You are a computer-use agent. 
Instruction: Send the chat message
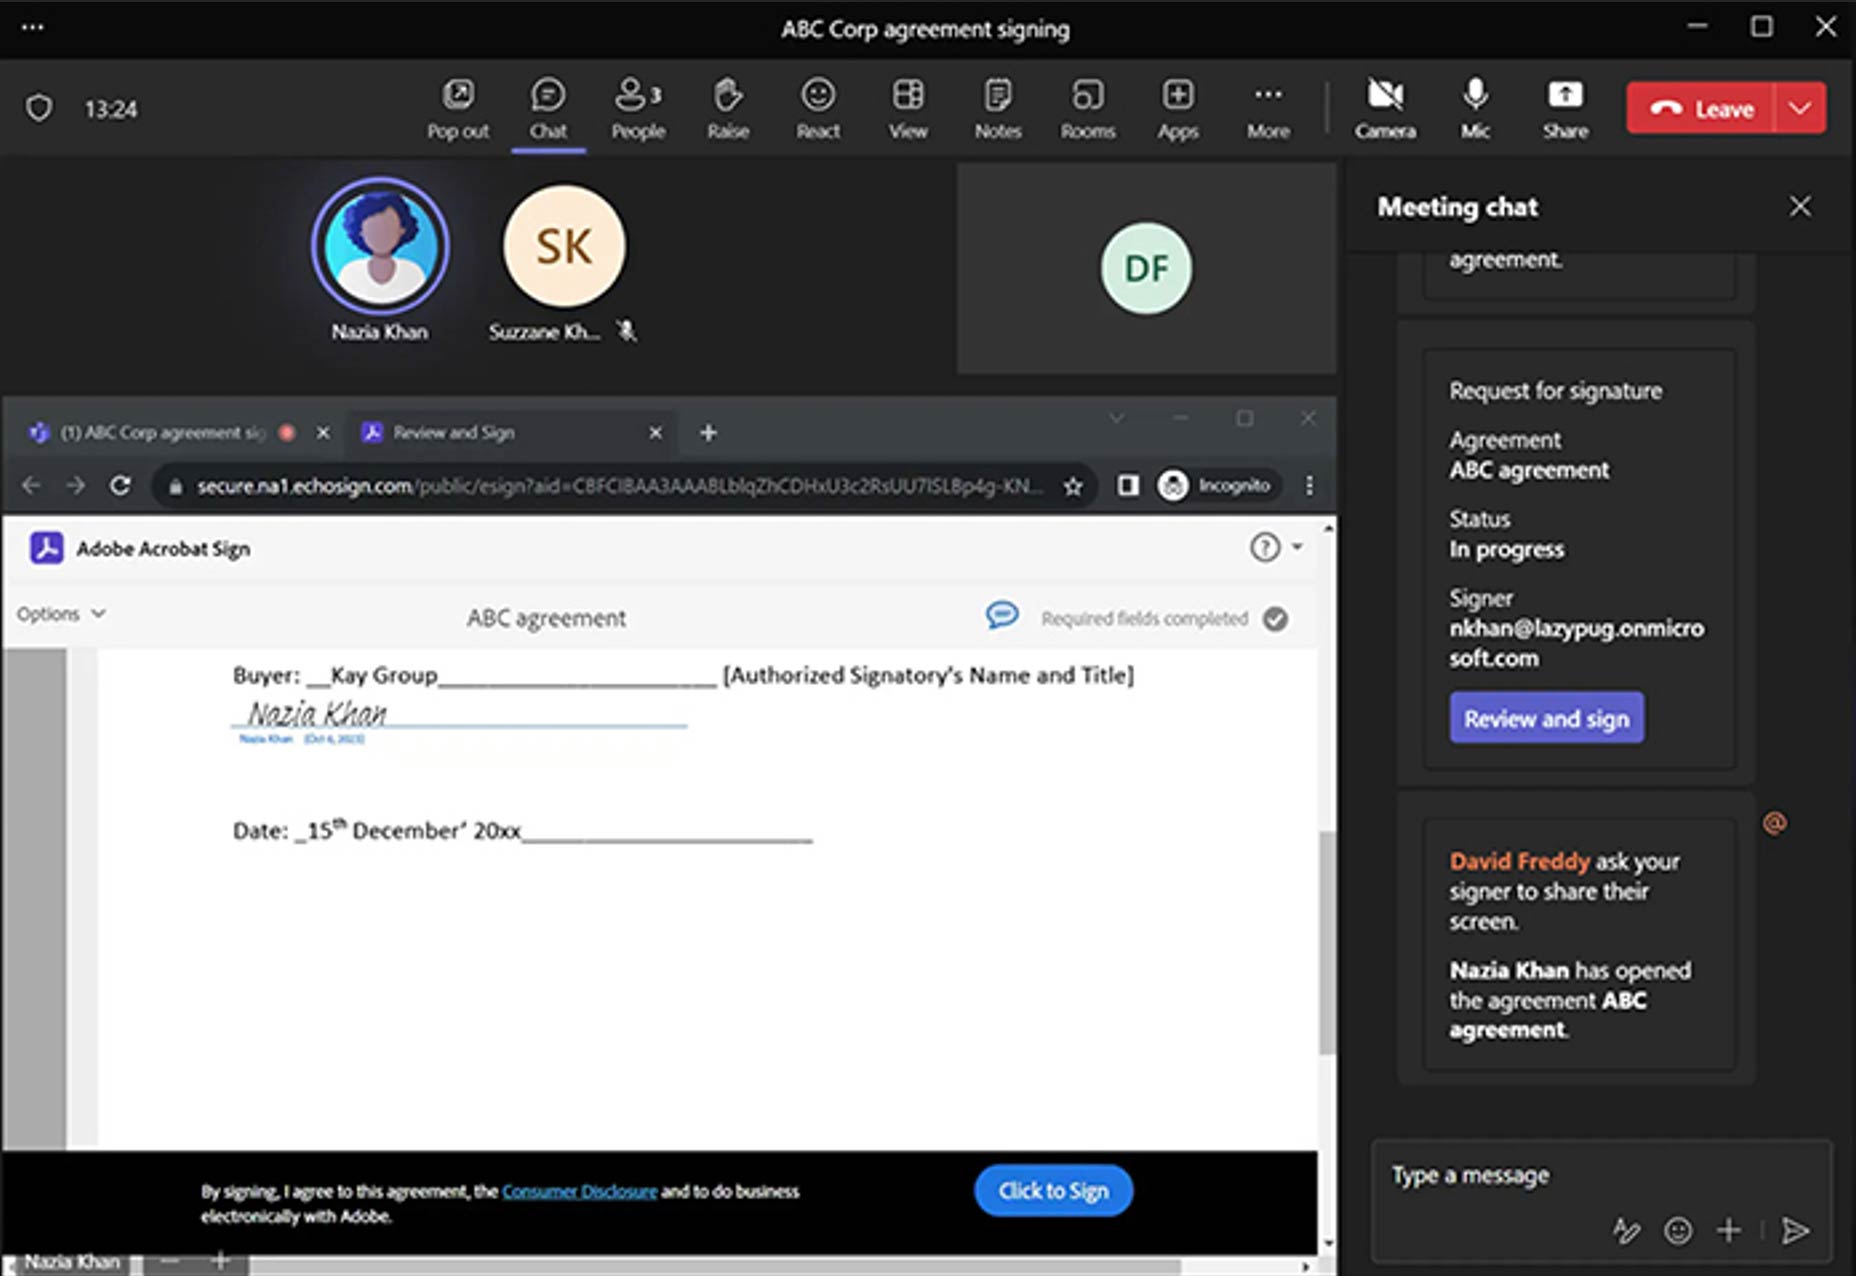tap(1796, 1231)
